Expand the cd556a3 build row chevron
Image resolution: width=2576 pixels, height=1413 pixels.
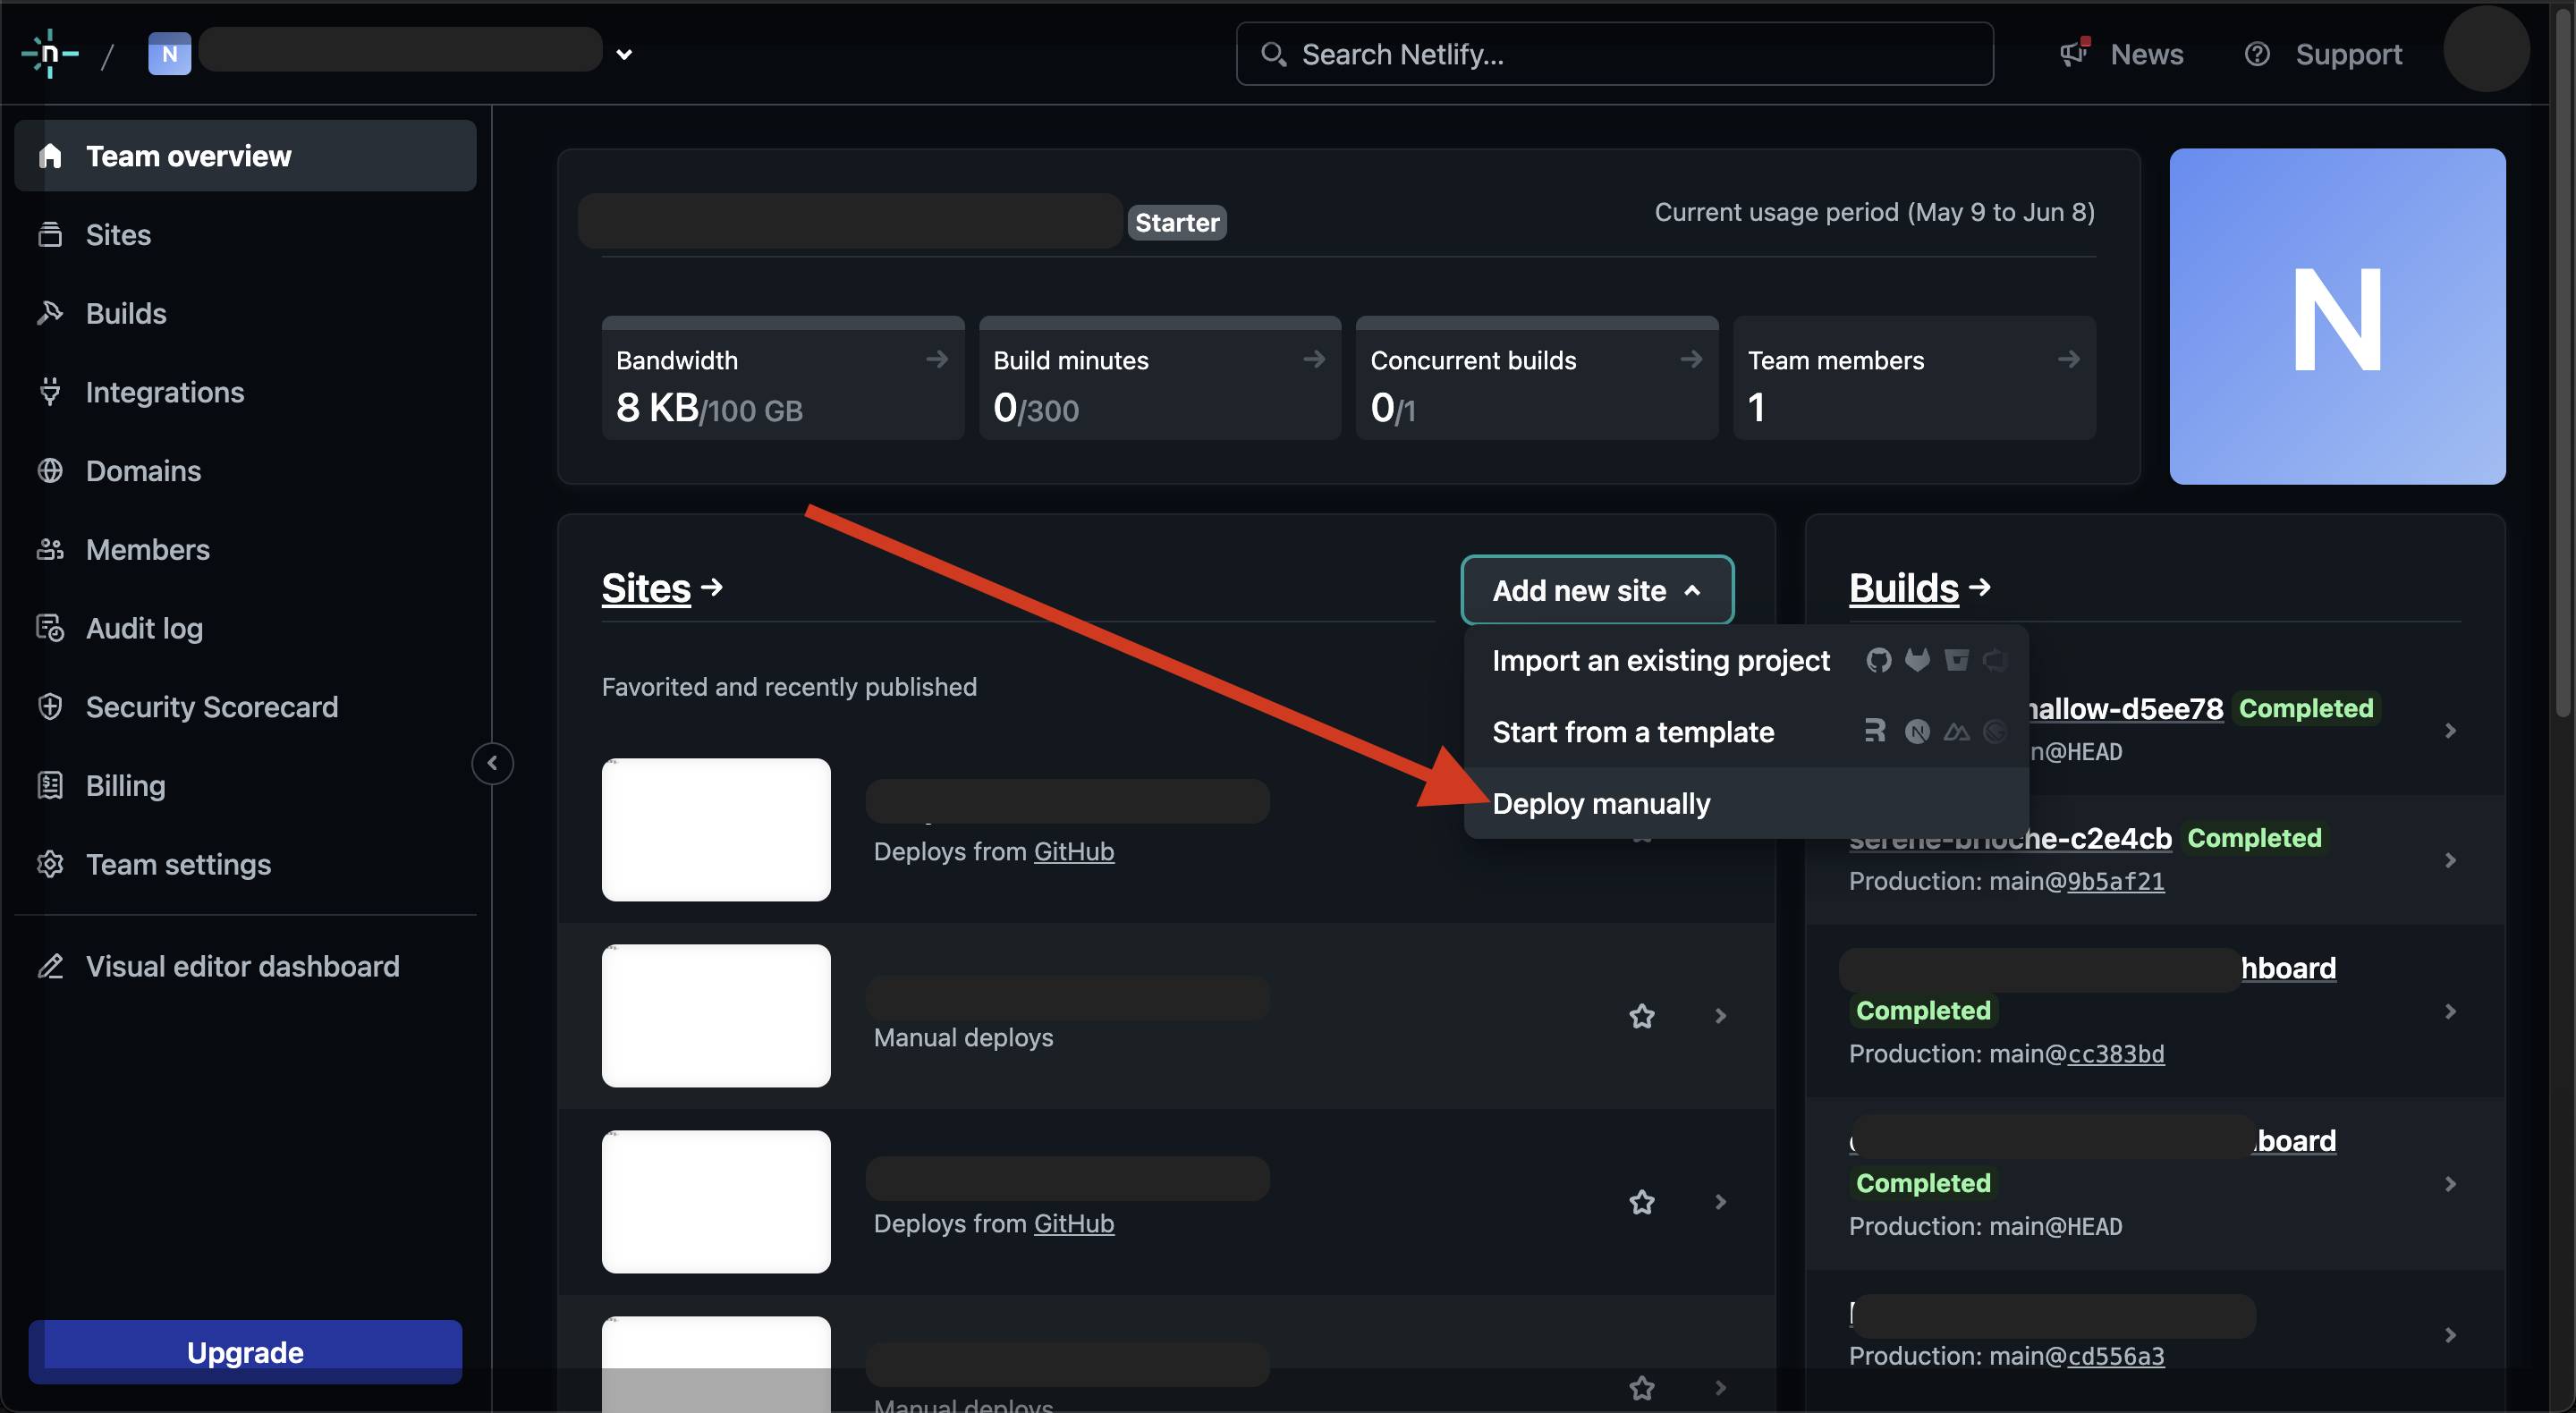[x=2450, y=1335]
